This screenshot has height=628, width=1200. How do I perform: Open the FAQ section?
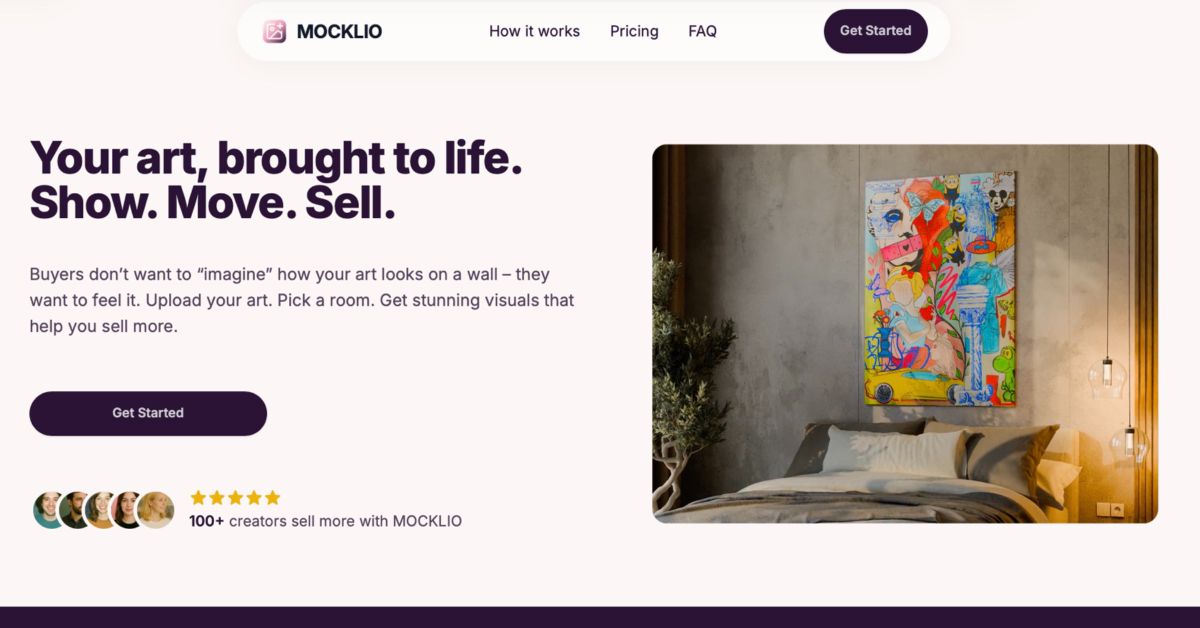703,31
